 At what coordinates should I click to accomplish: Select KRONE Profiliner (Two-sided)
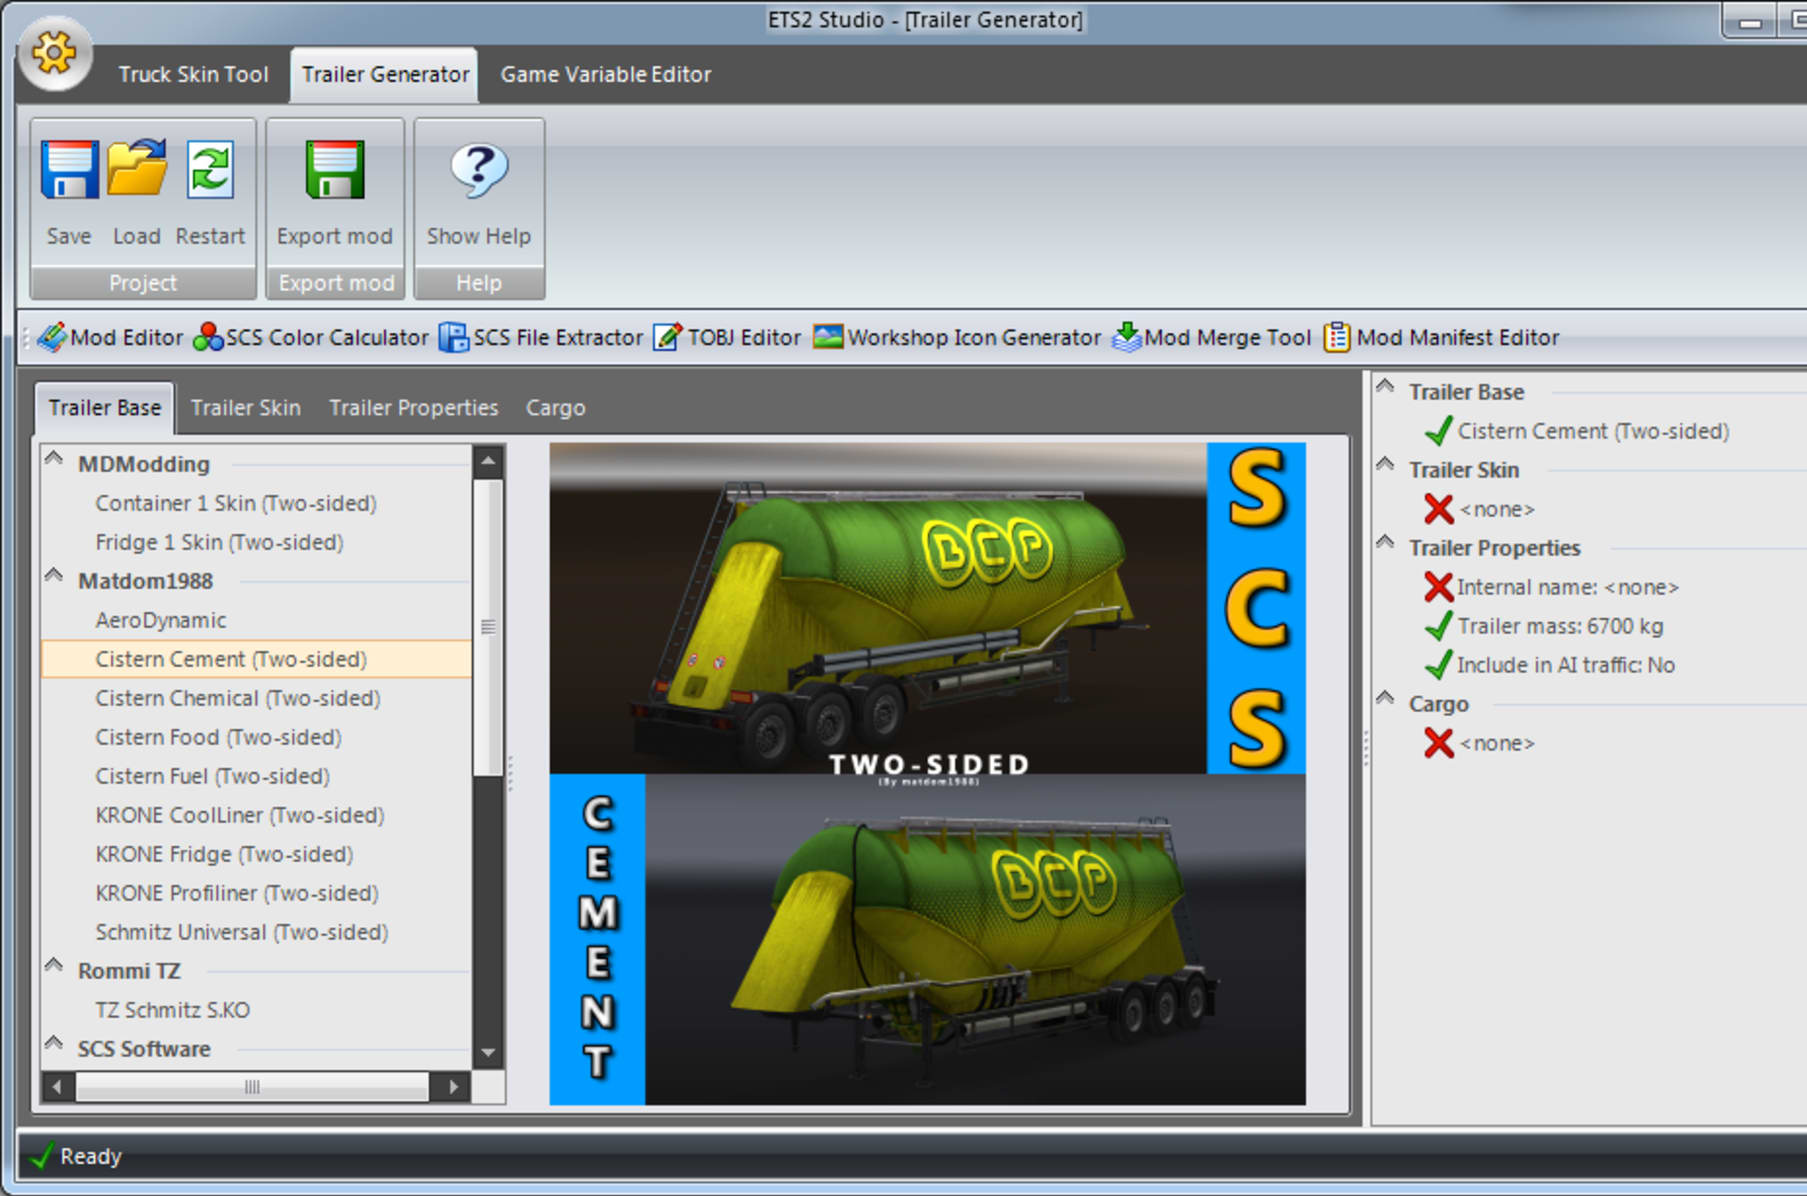[237, 893]
